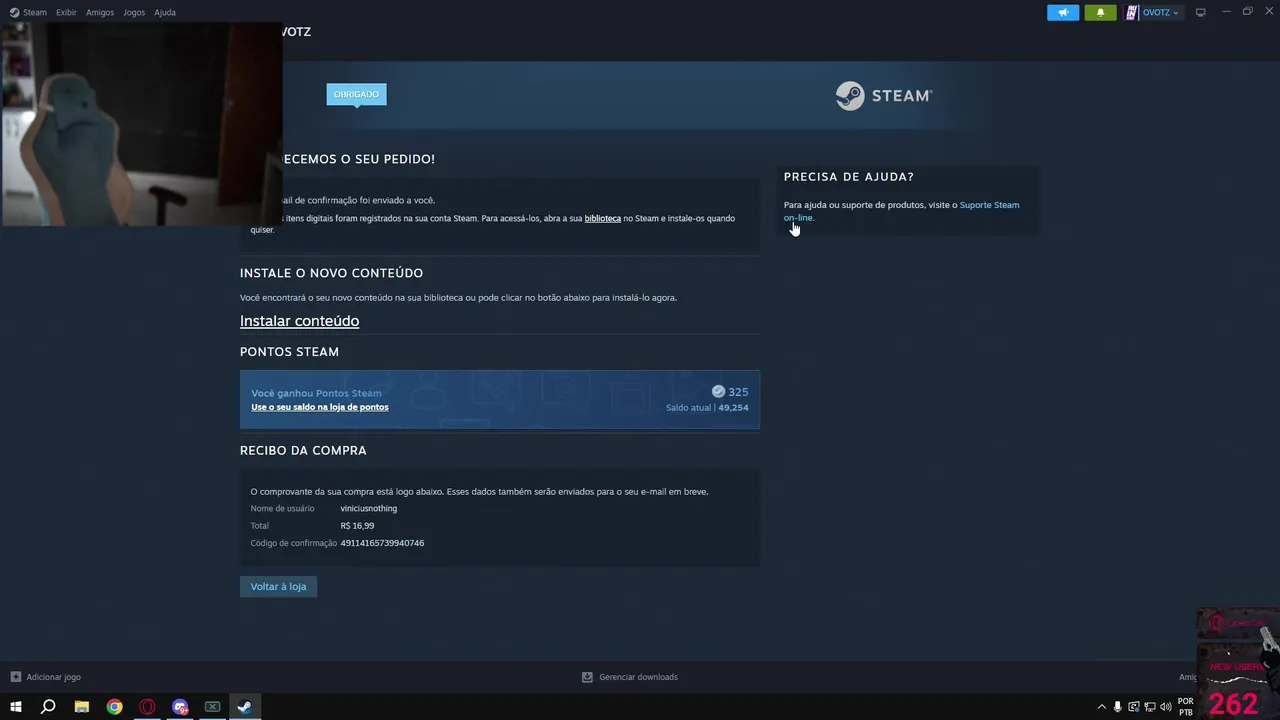Open Gerenciar downloads
This screenshot has width=1280, height=720.
(x=638, y=677)
